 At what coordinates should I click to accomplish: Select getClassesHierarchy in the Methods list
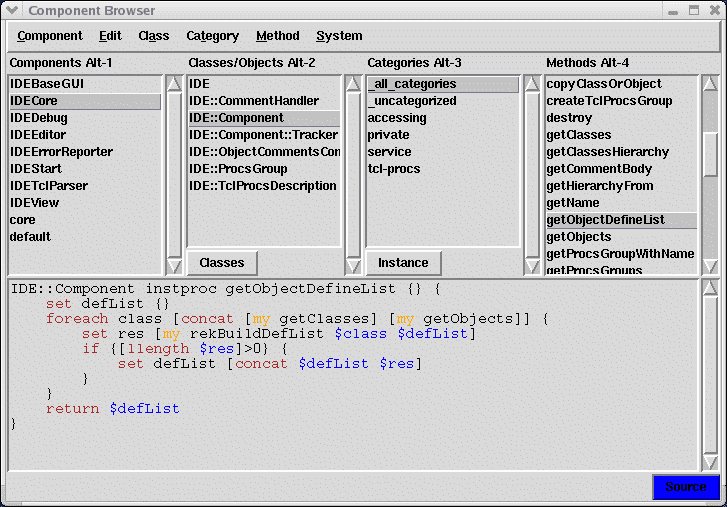click(x=607, y=152)
